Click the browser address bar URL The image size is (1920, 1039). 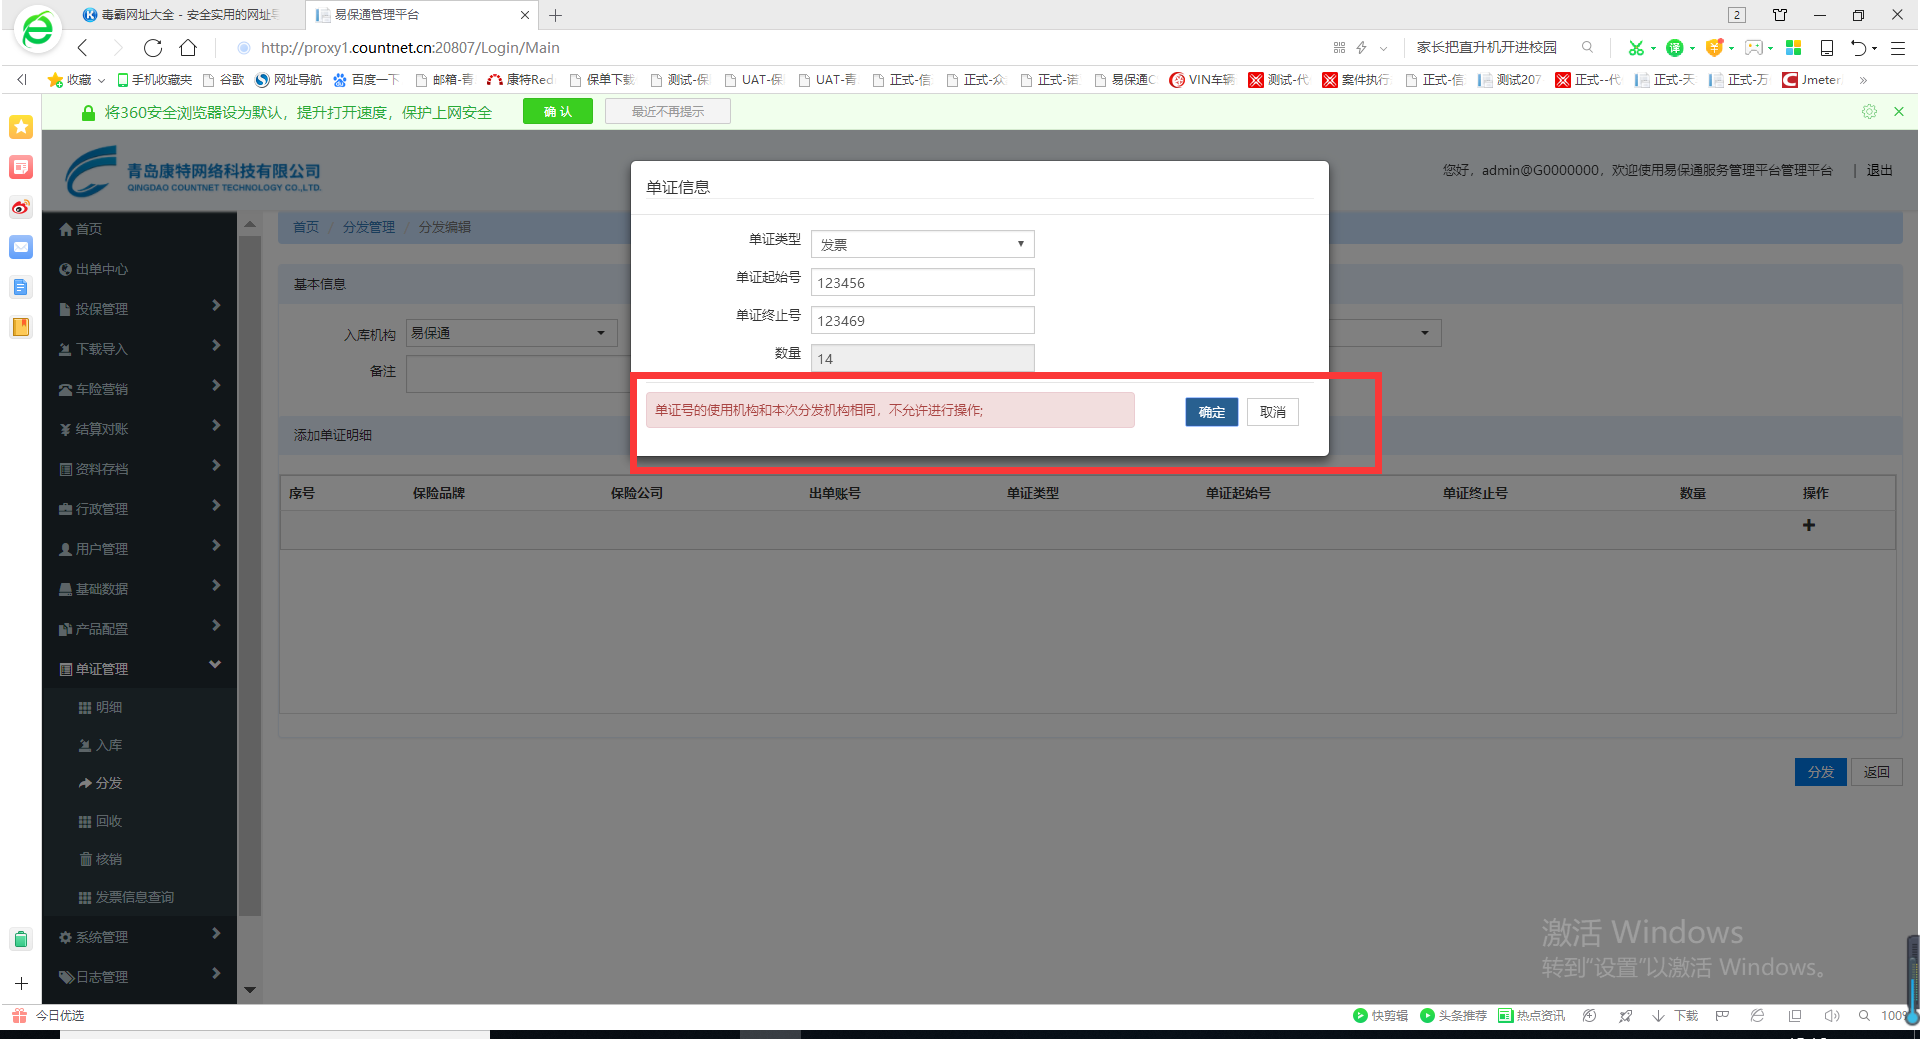pos(410,48)
